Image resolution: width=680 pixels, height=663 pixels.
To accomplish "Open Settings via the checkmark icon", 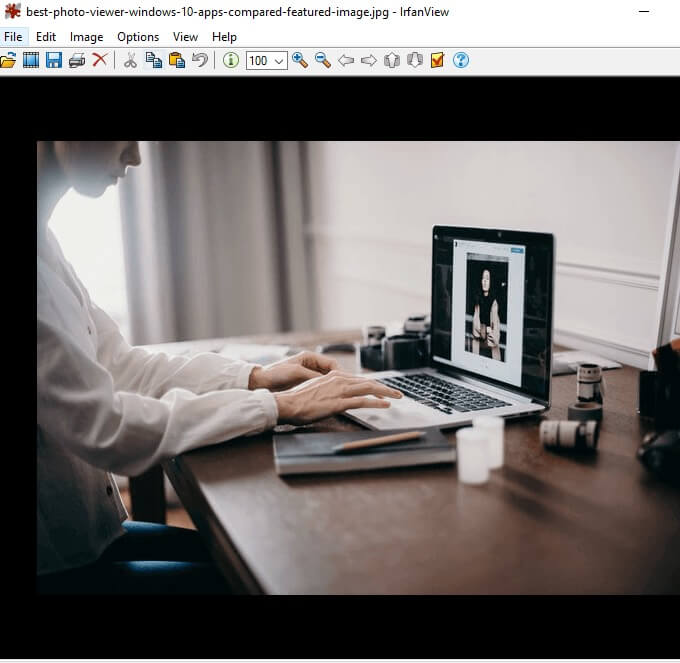I will click(x=437, y=60).
